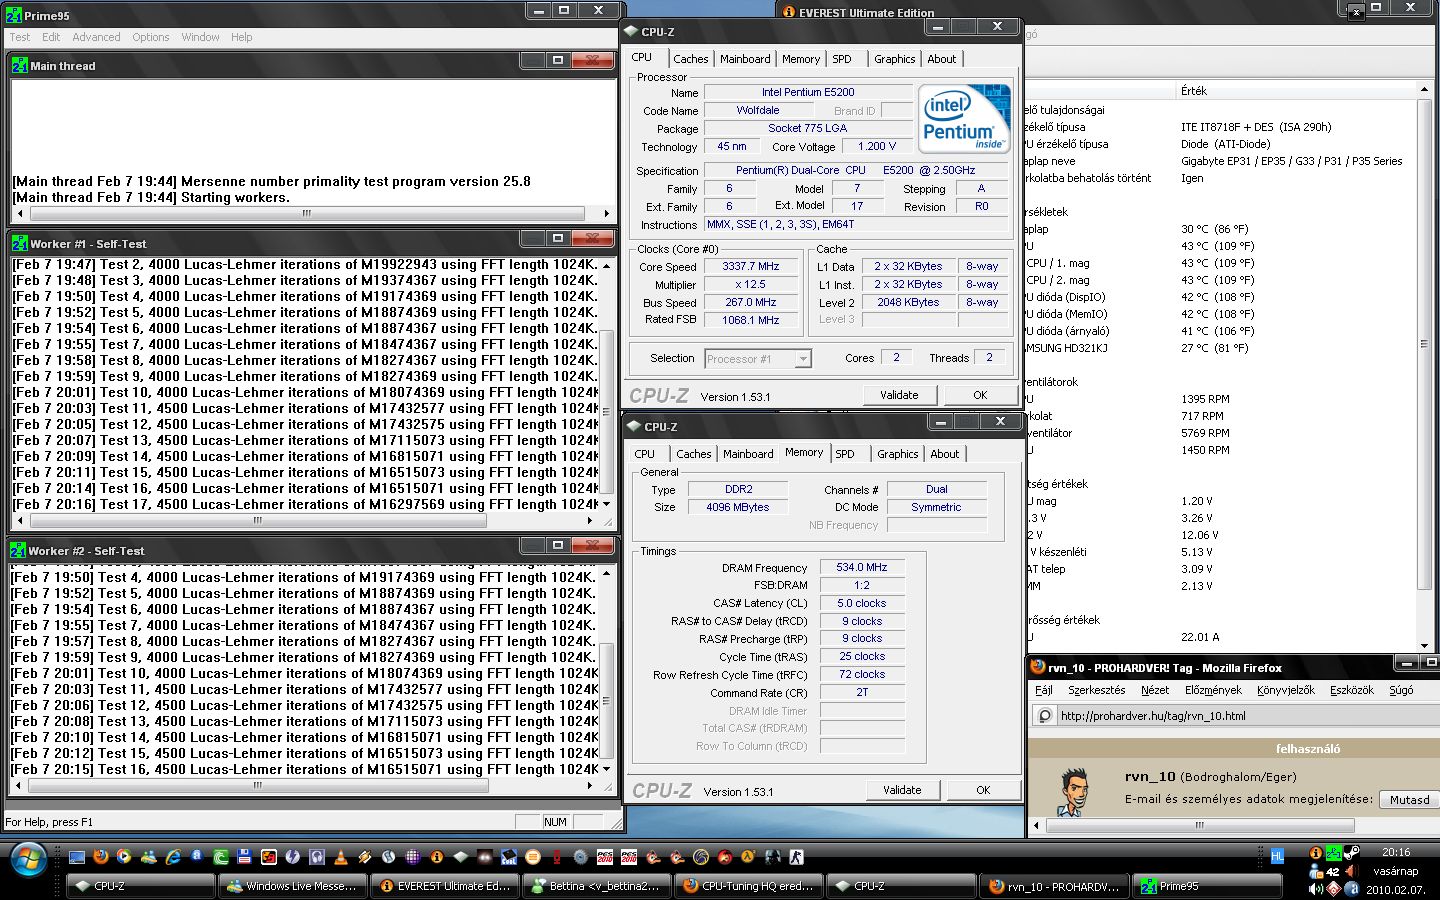This screenshot has width=1440, height=900.
Task: Open Prime95 Advanced menu
Action: [96, 37]
